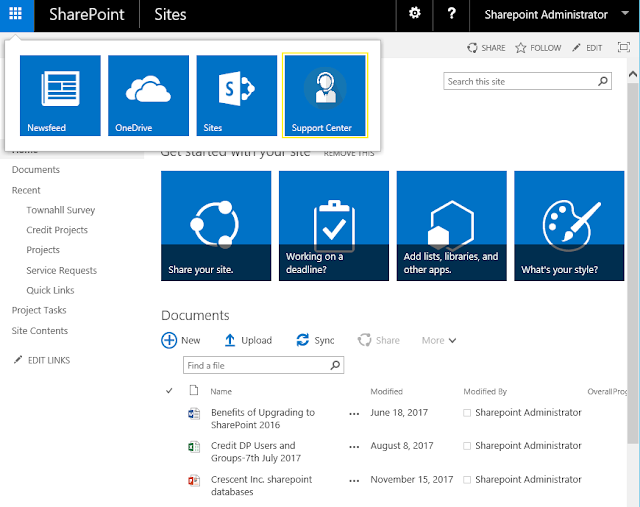This screenshot has height=507, width=640.
Task: Open the app launcher grid icon
Action: (x=16, y=14)
